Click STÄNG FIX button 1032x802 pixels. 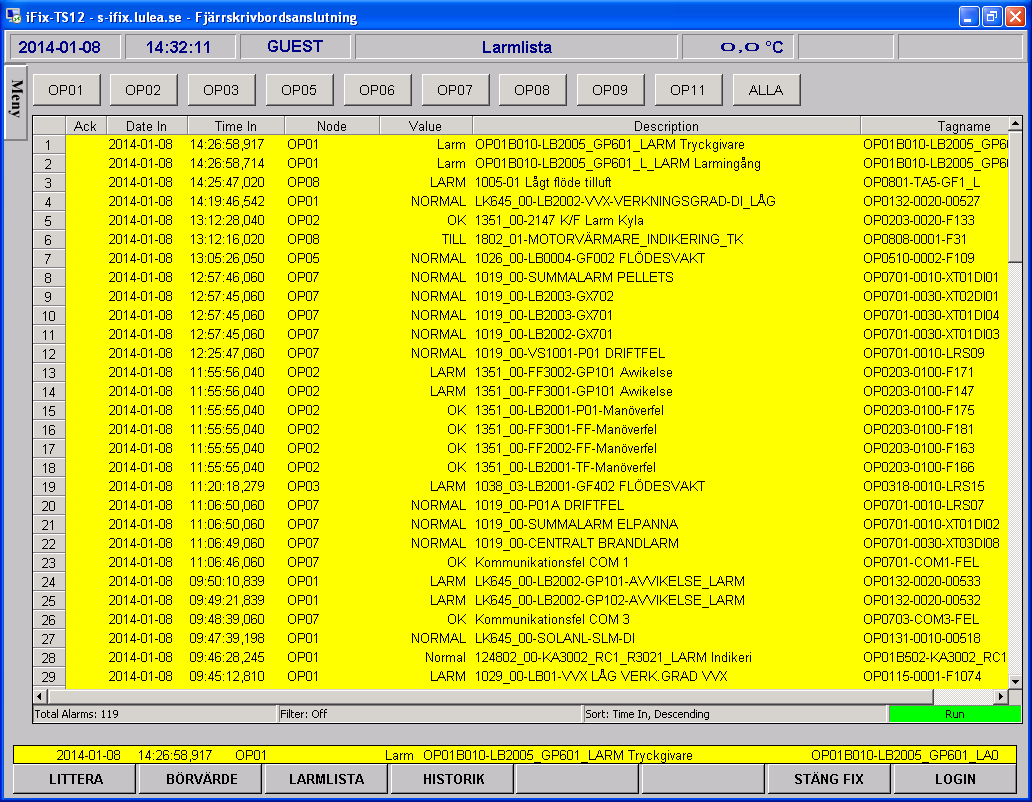(829, 779)
